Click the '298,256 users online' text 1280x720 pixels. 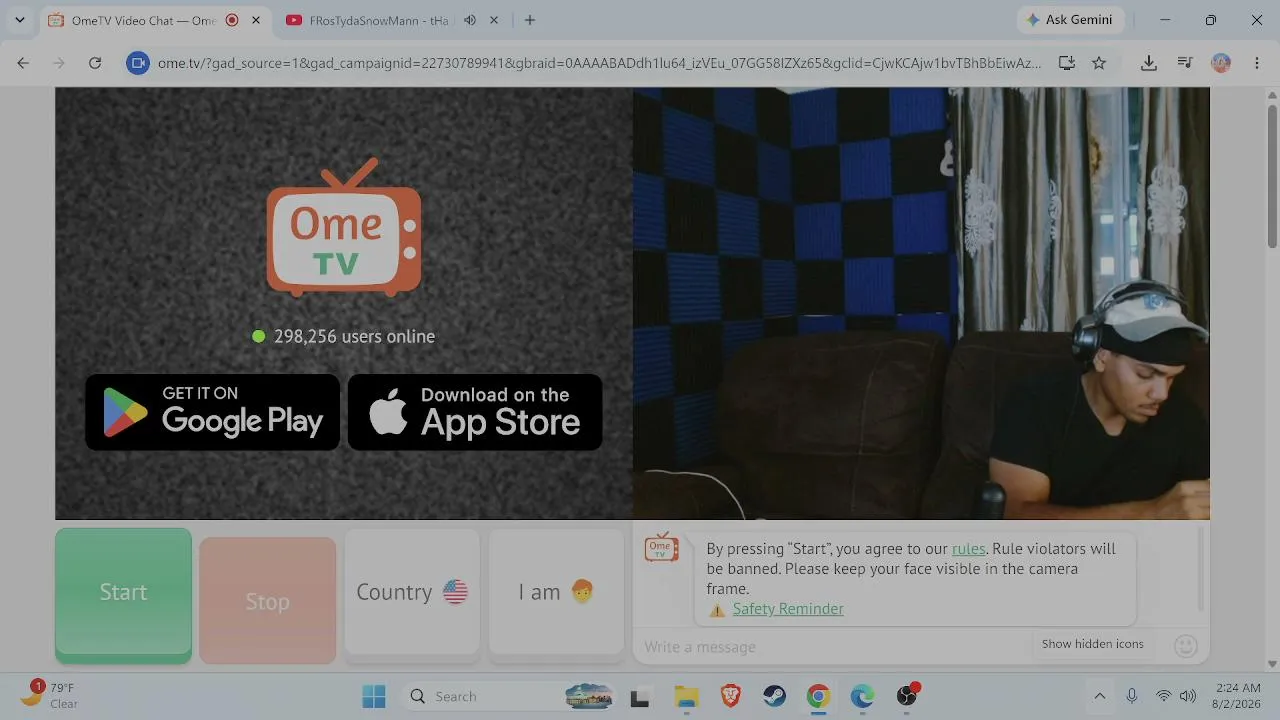point(354,337)
